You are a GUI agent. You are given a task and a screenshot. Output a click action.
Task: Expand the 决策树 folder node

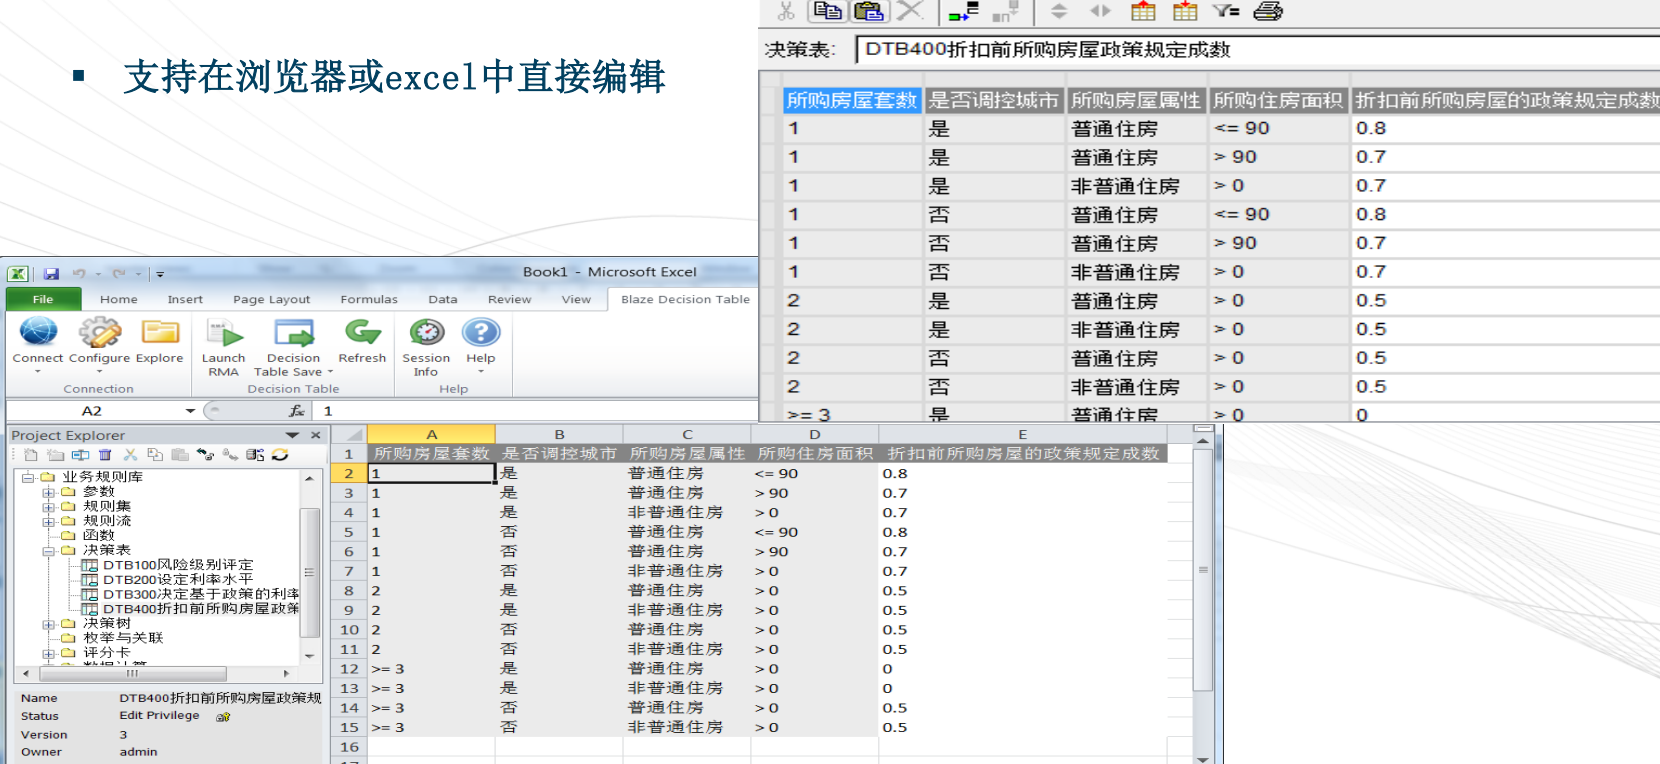[x=48, y=624]
